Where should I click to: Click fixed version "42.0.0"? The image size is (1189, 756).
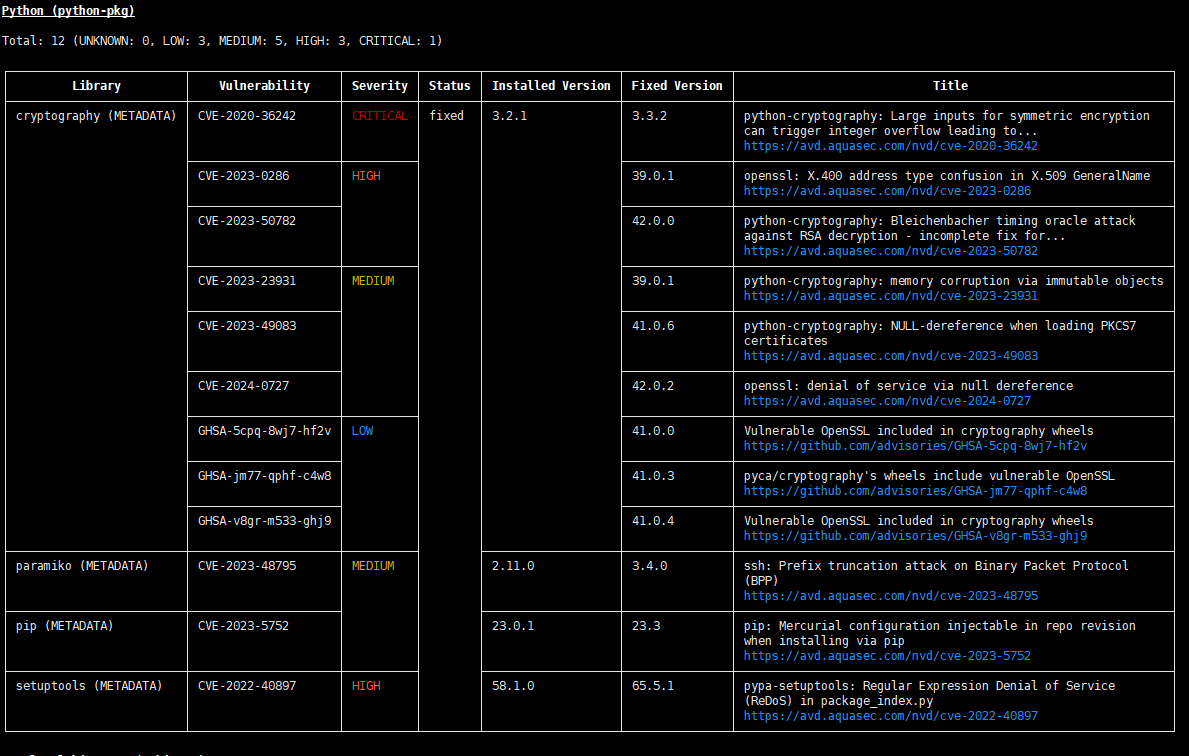coord(653,221)
